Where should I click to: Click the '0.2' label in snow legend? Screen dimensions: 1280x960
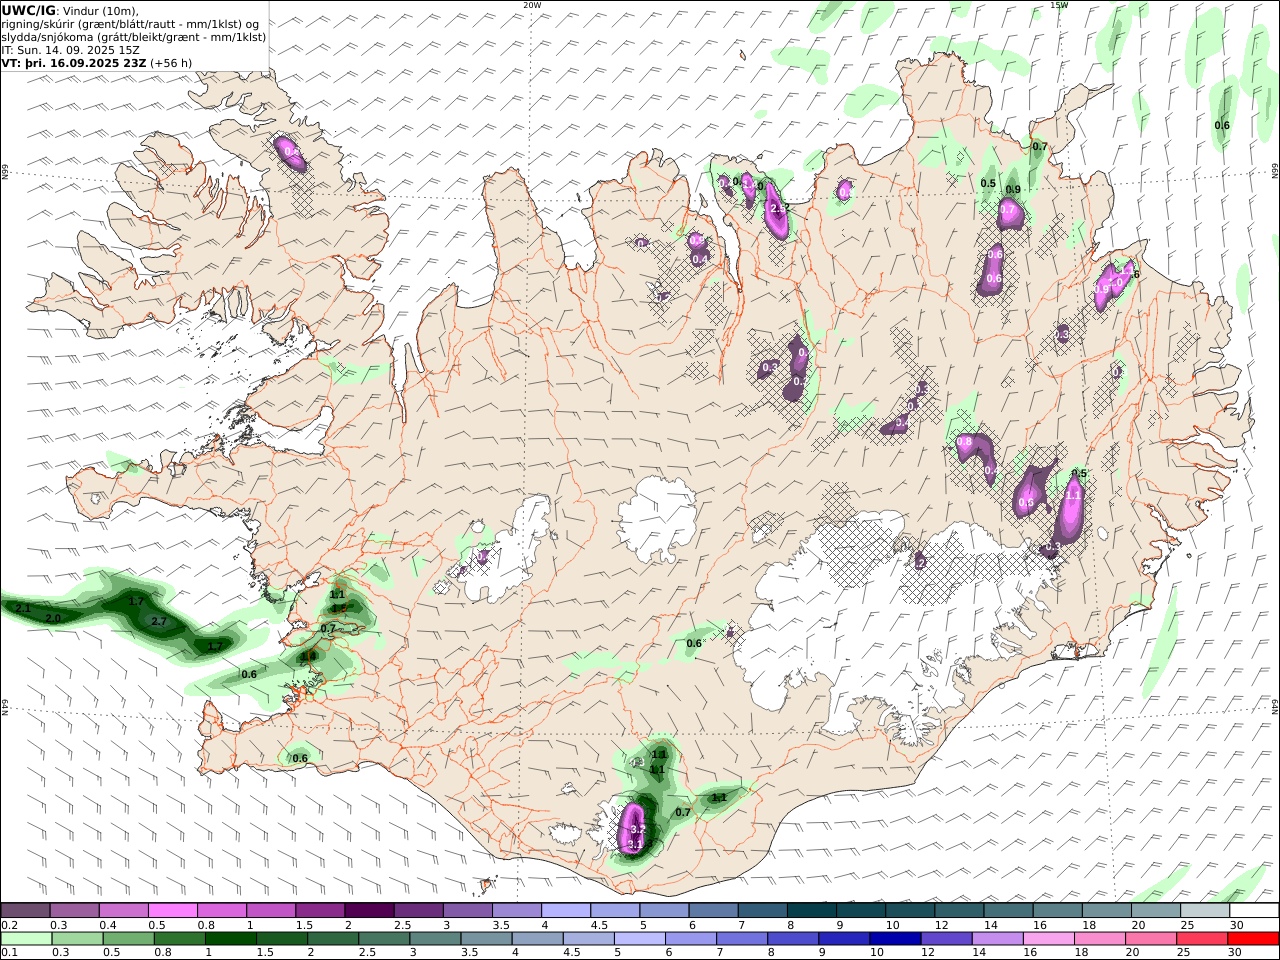[9, 925]
